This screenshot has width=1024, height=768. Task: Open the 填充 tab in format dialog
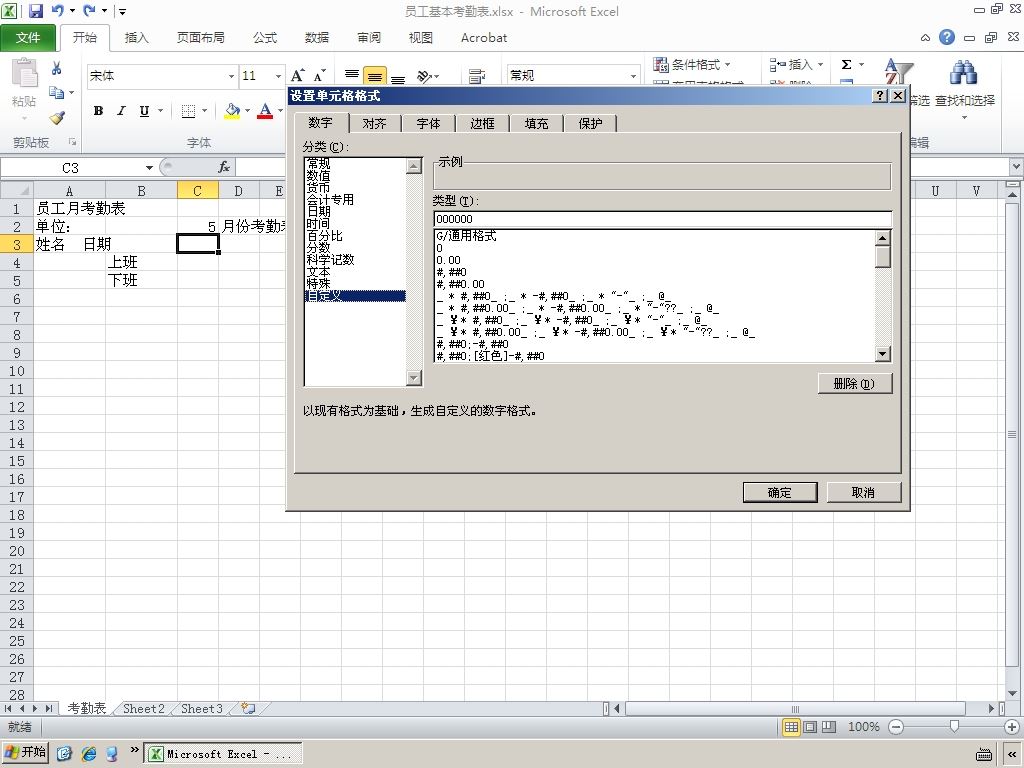click(x=536, y=123)
